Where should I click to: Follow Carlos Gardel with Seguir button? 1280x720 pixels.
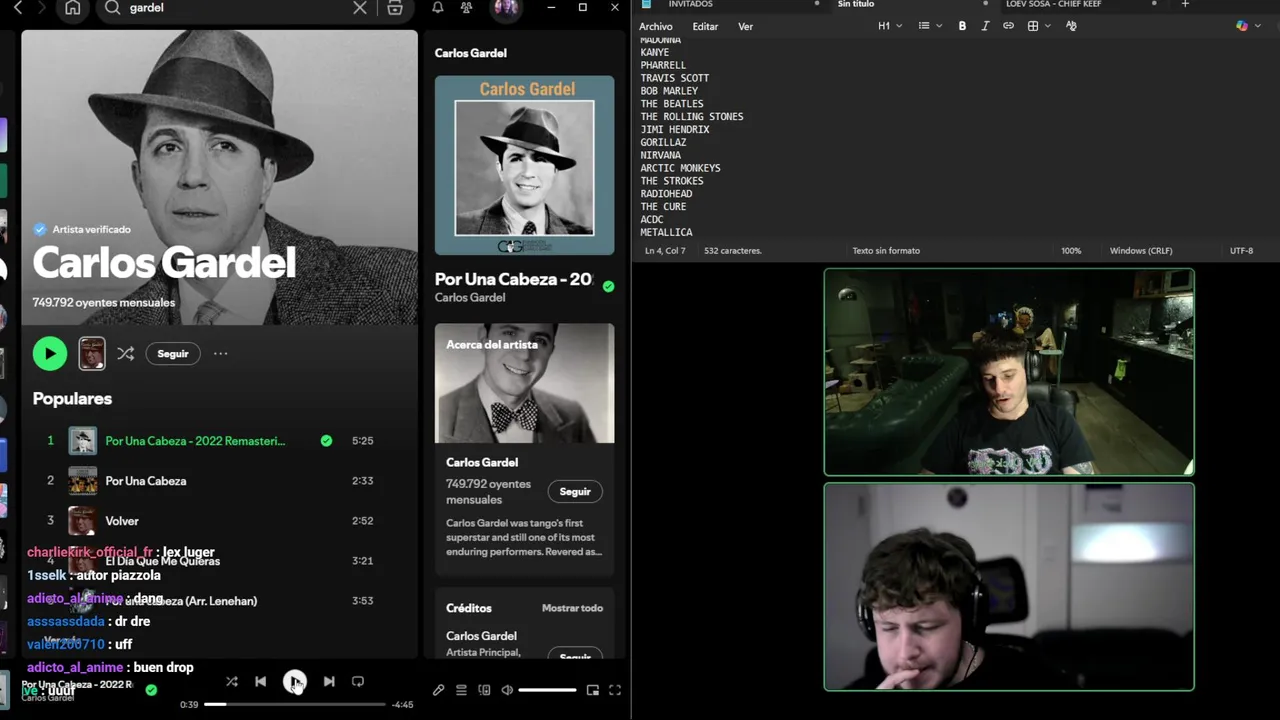173,353
